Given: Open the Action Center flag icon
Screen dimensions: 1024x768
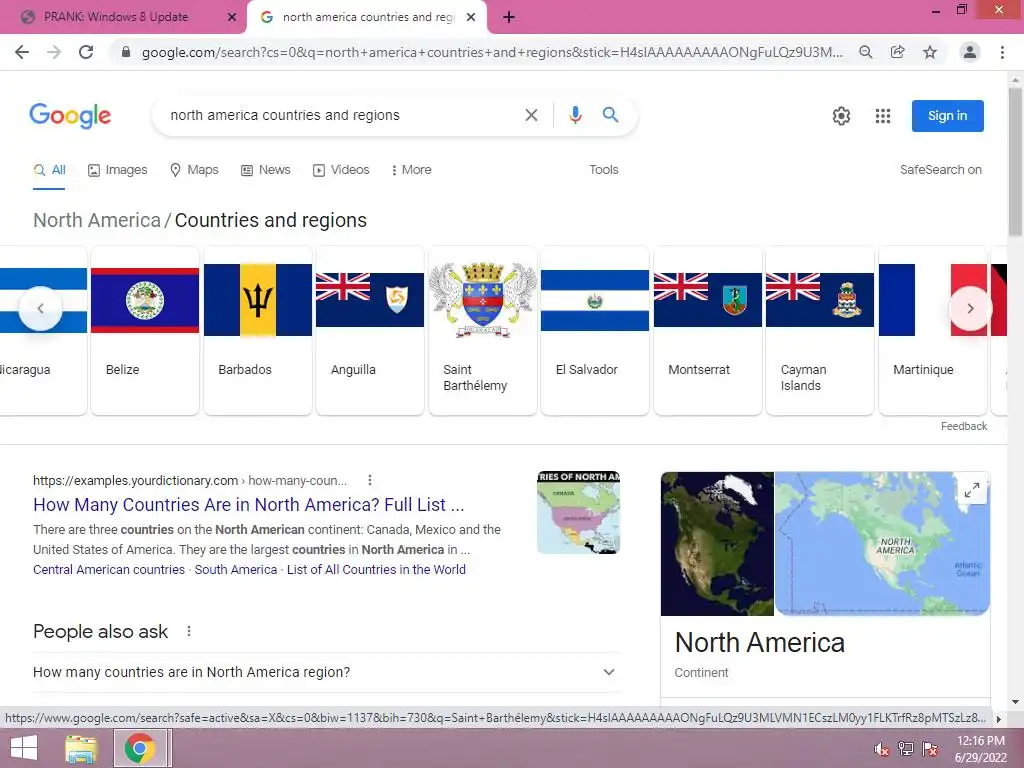Looking at the screenshot, I should pyautogui.click(x=930, y=749).
